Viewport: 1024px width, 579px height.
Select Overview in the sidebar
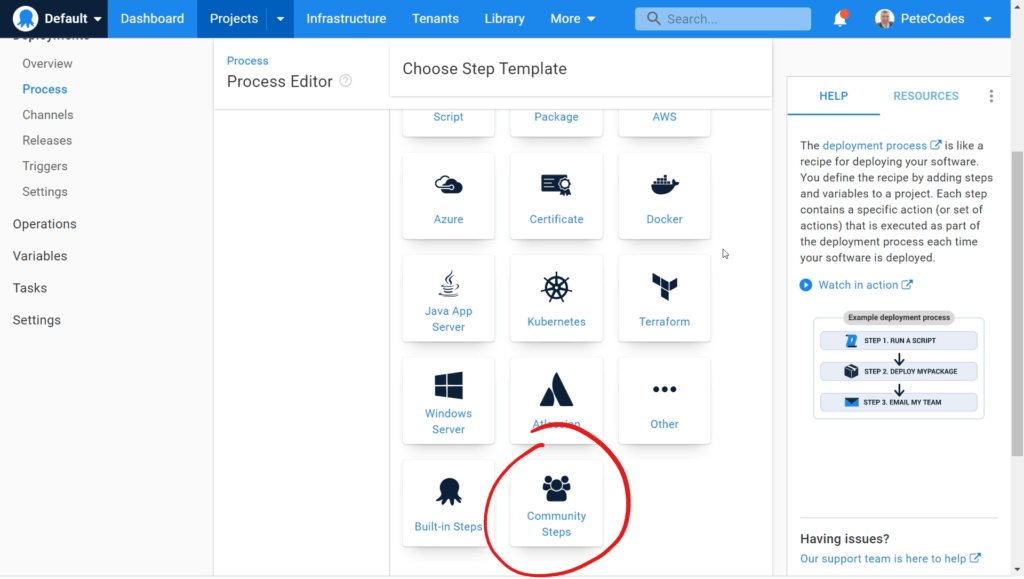(47, 64)
